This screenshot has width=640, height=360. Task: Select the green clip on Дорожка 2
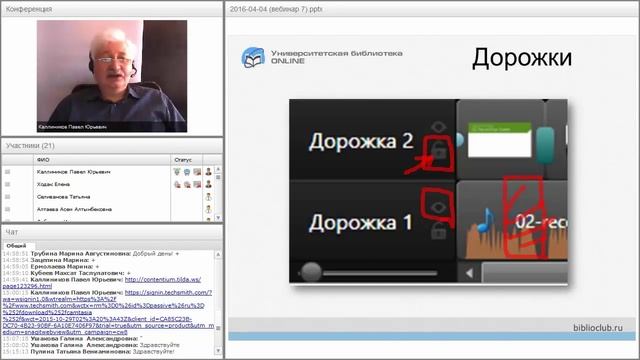coord(500,139)
